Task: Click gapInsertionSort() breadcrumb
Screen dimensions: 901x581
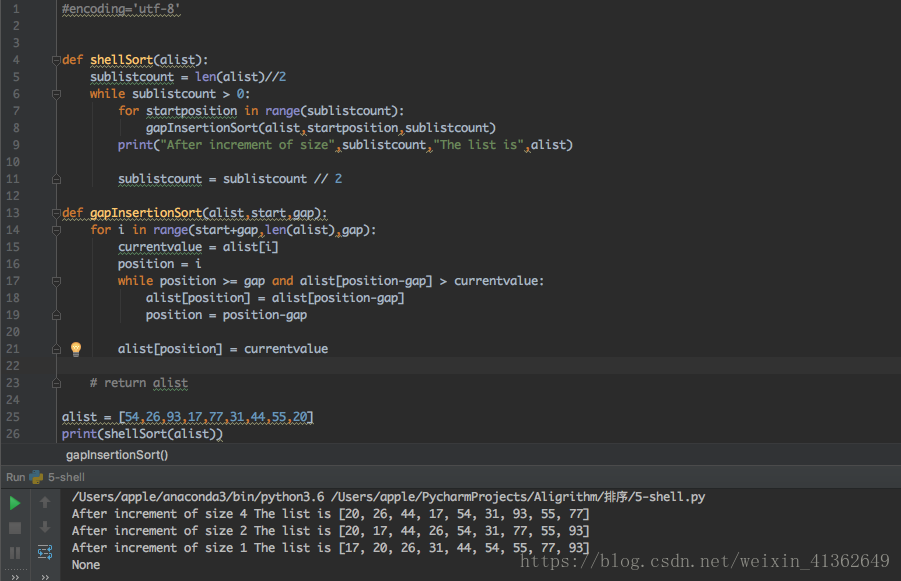Action: coord(117,455)
